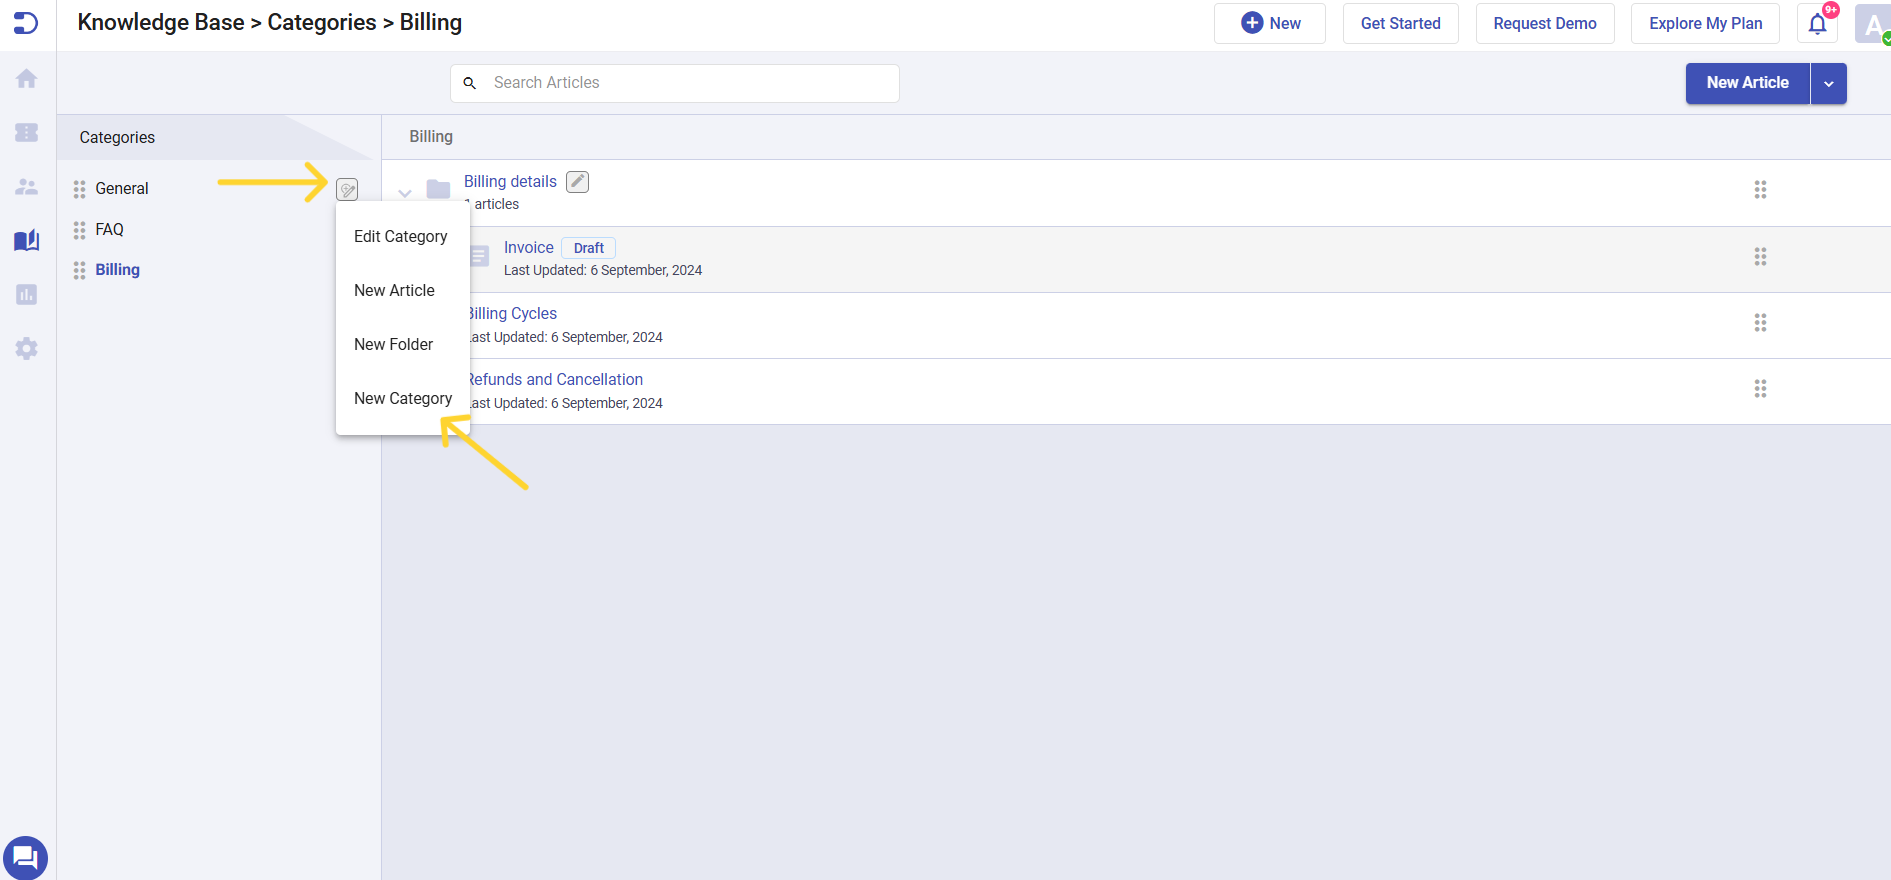Click the Explore My Plan button
The width and height of the screenshot is (1891, 880).
(x=1705, y=24)
